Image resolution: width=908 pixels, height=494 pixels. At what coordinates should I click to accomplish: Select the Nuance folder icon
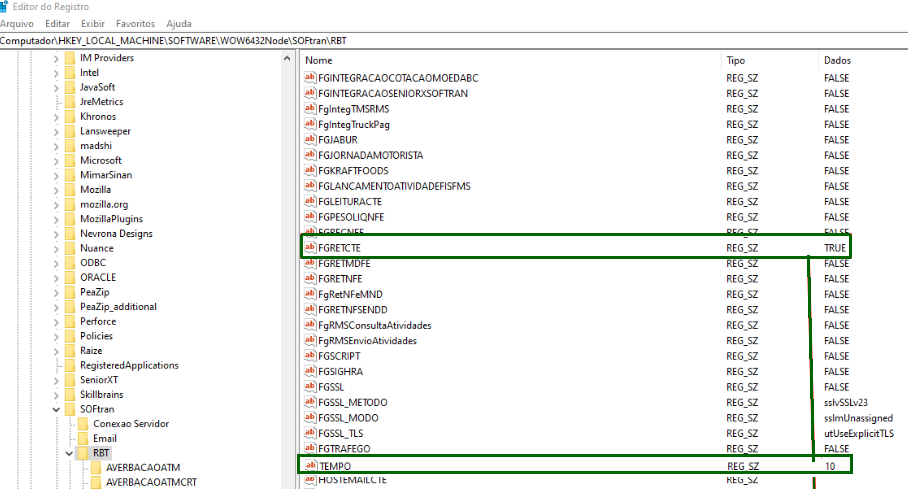(70, 248)
